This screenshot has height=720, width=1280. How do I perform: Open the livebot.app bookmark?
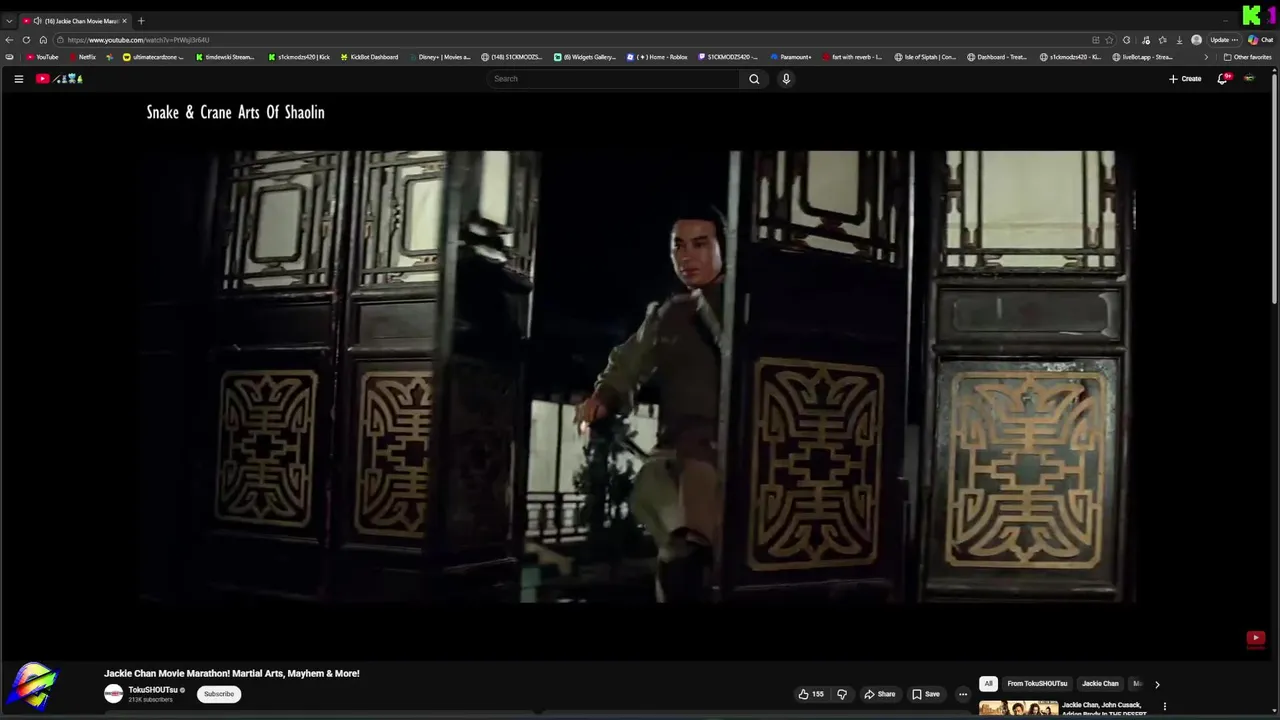pyautogui.click(x=1143, y=57)
